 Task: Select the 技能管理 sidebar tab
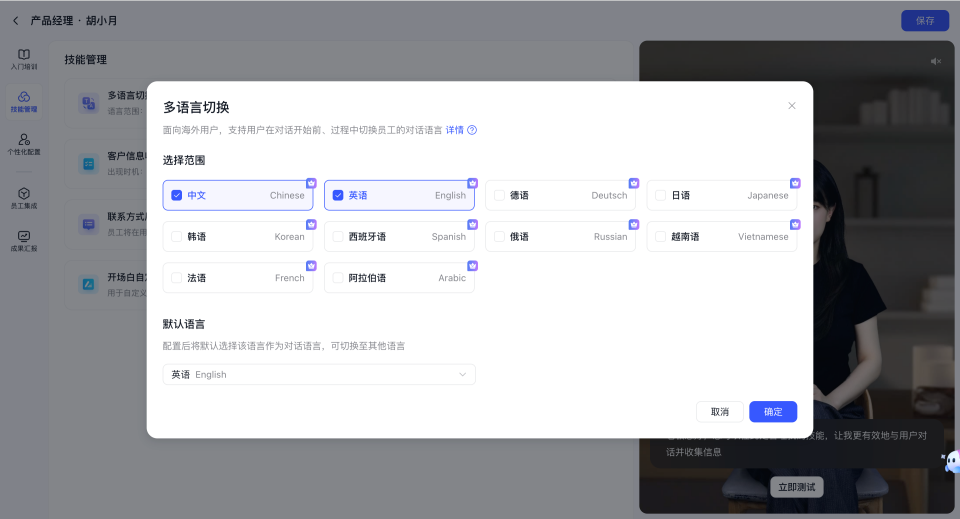click(24, 101)
